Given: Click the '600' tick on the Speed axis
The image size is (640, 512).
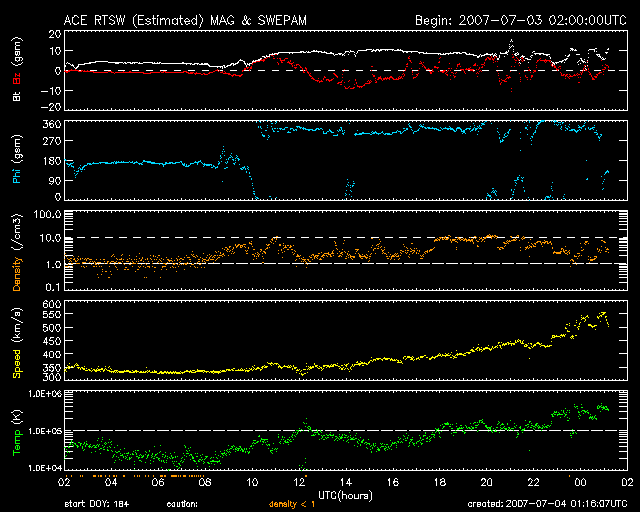Looking at the screenshot, I should point(52,304).
